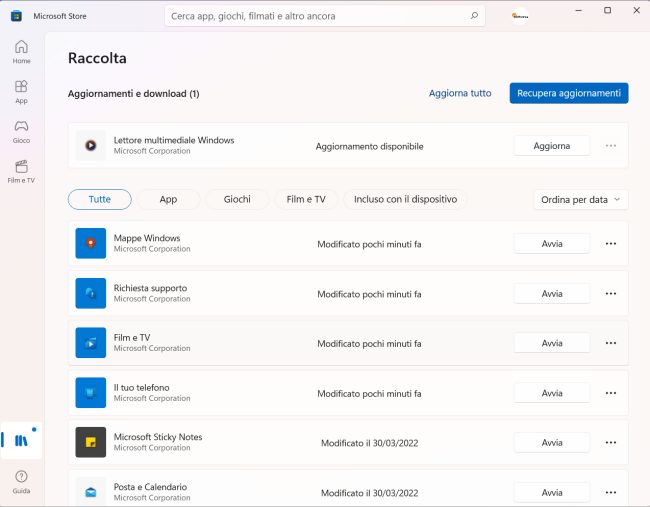
Task: Maximize the Microsoft Store window
Action: click(x=607, y=10)
